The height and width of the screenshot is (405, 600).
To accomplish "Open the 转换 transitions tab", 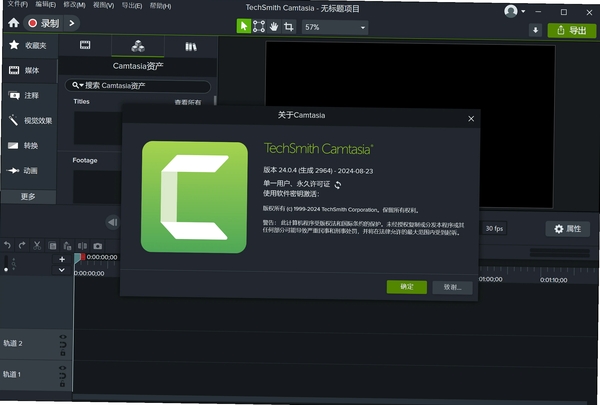I will 30,145.
